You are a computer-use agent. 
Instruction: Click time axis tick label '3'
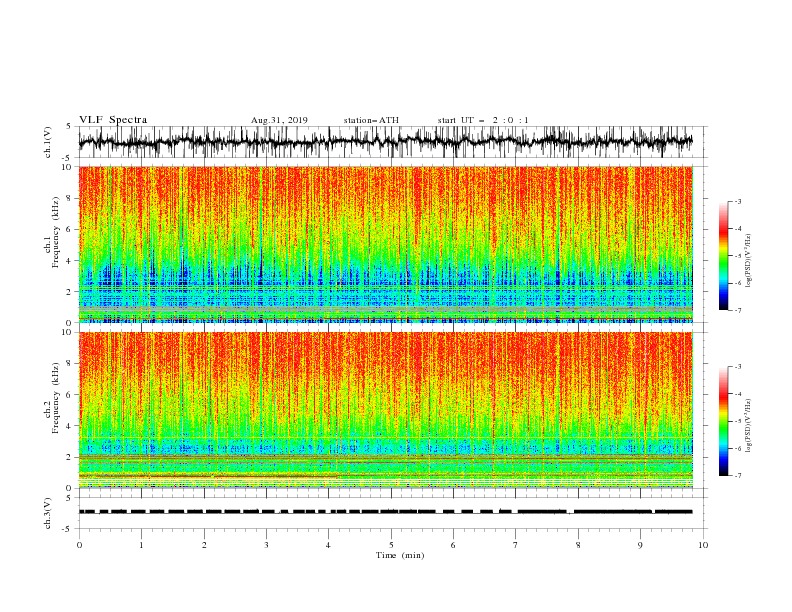(x=266, y=545)
